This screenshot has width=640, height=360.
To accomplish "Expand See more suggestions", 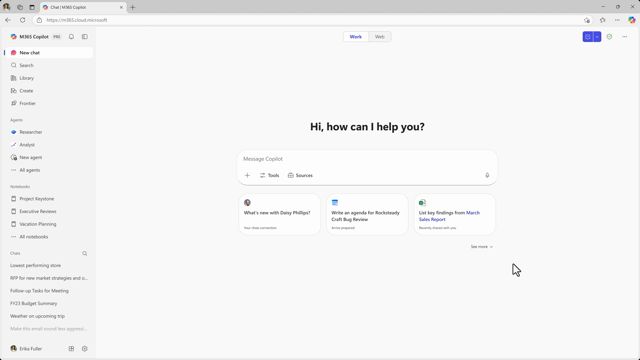I will [x=482, y=247].
